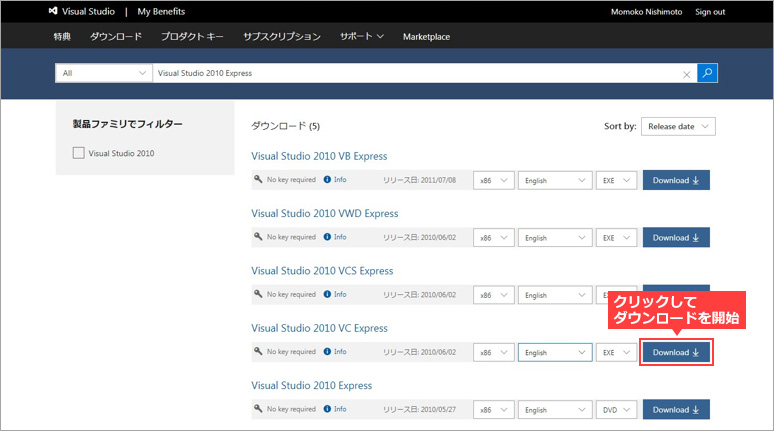The width and height of the screenshot is (774, 431).
Task: Open the x86 dropdown for VB Express
Action: [x=494, y=181]
